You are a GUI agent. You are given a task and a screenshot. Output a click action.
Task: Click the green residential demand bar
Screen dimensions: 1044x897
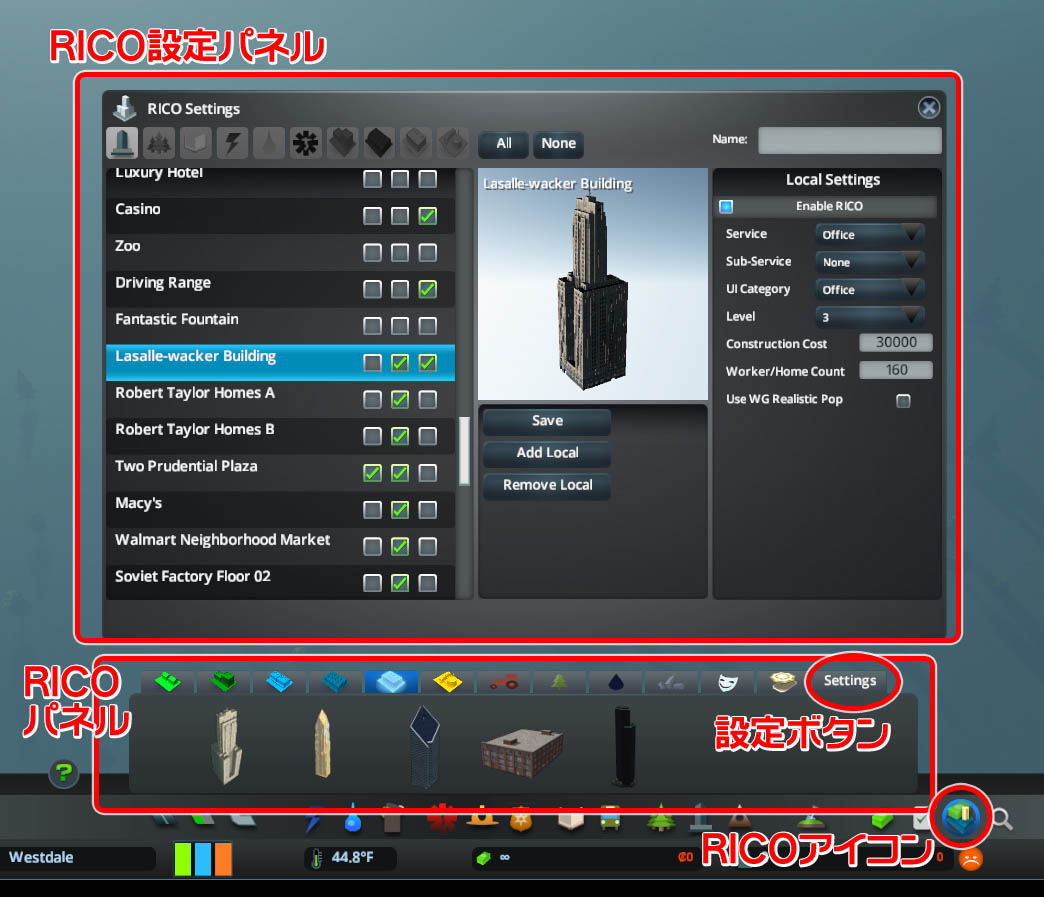182,858
